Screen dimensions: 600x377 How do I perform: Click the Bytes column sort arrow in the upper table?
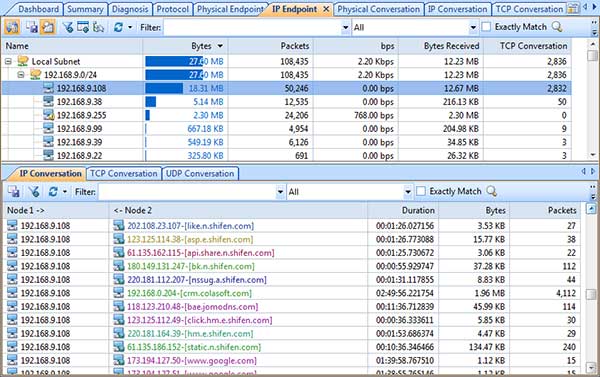pos(220,46)
